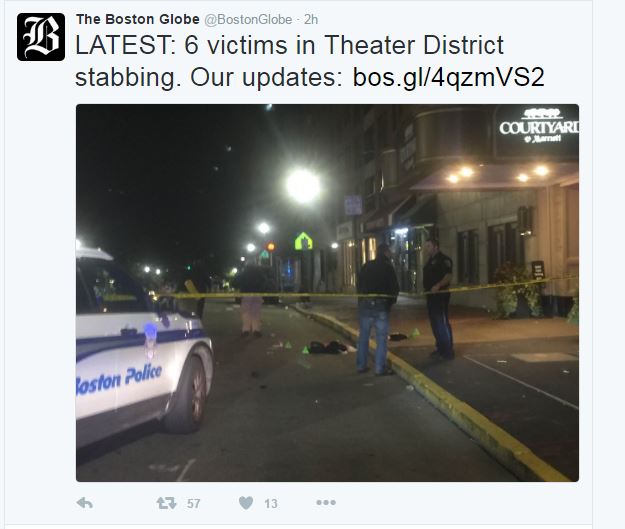Click the uniformed officer in the photo
Viewport: 625px width, 529px height.
(x=438, y=298)
